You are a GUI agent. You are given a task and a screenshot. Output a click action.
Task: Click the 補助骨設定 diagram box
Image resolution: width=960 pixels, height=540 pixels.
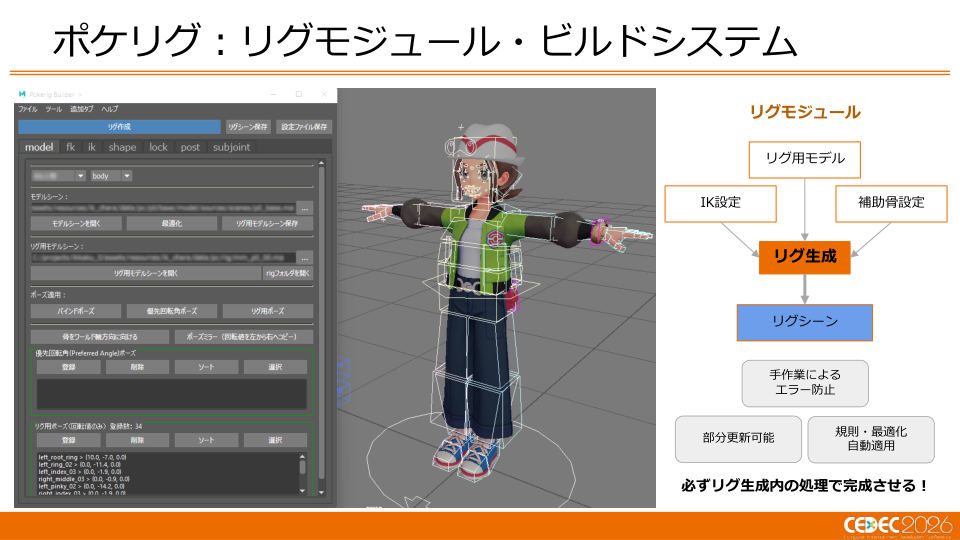tap(891, 203)
